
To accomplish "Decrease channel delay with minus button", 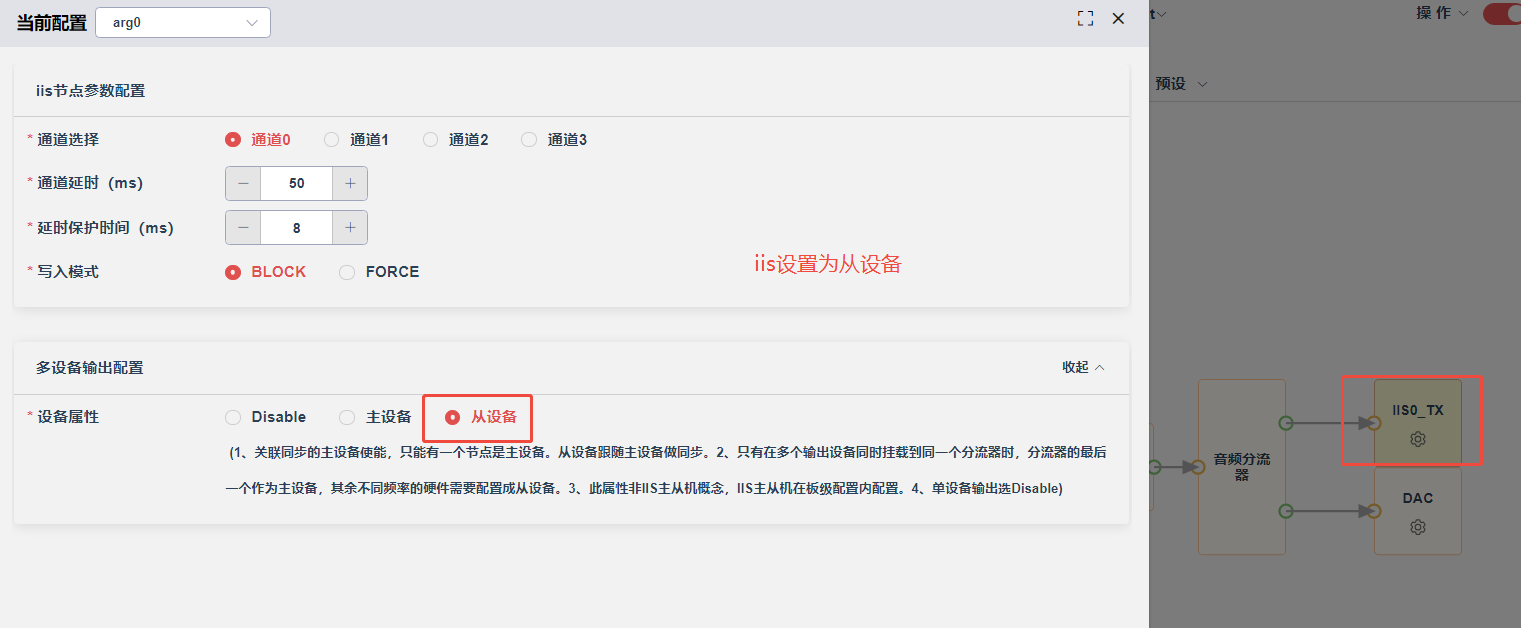I will [x=243, y=184].
